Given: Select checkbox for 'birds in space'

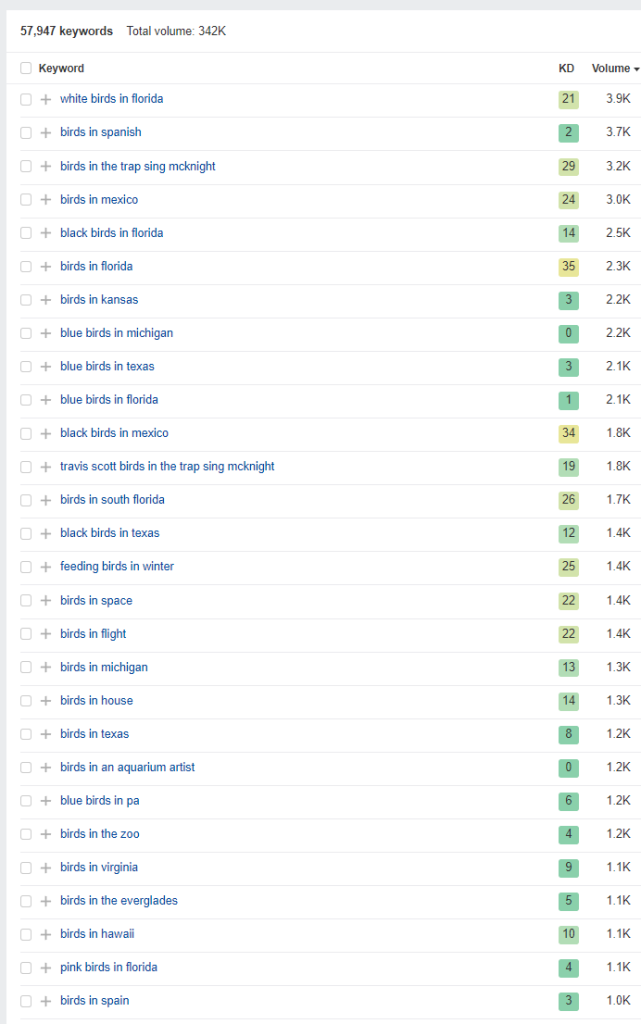Looking at the screenshot, I should coord(26,600).
